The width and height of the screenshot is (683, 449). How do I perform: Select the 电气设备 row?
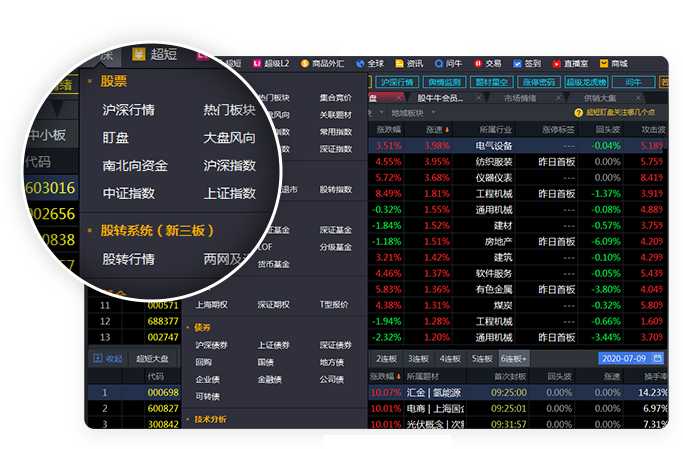(517, 145)
